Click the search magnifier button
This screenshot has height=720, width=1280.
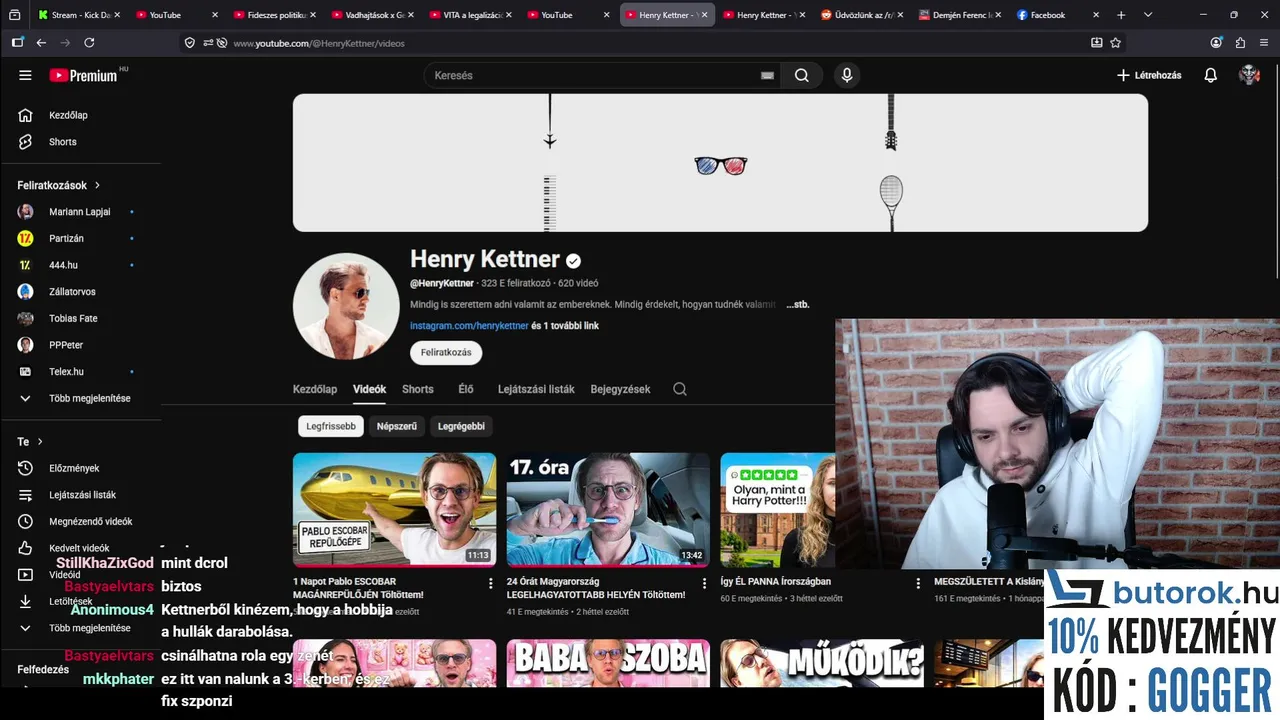pos(801,75)
